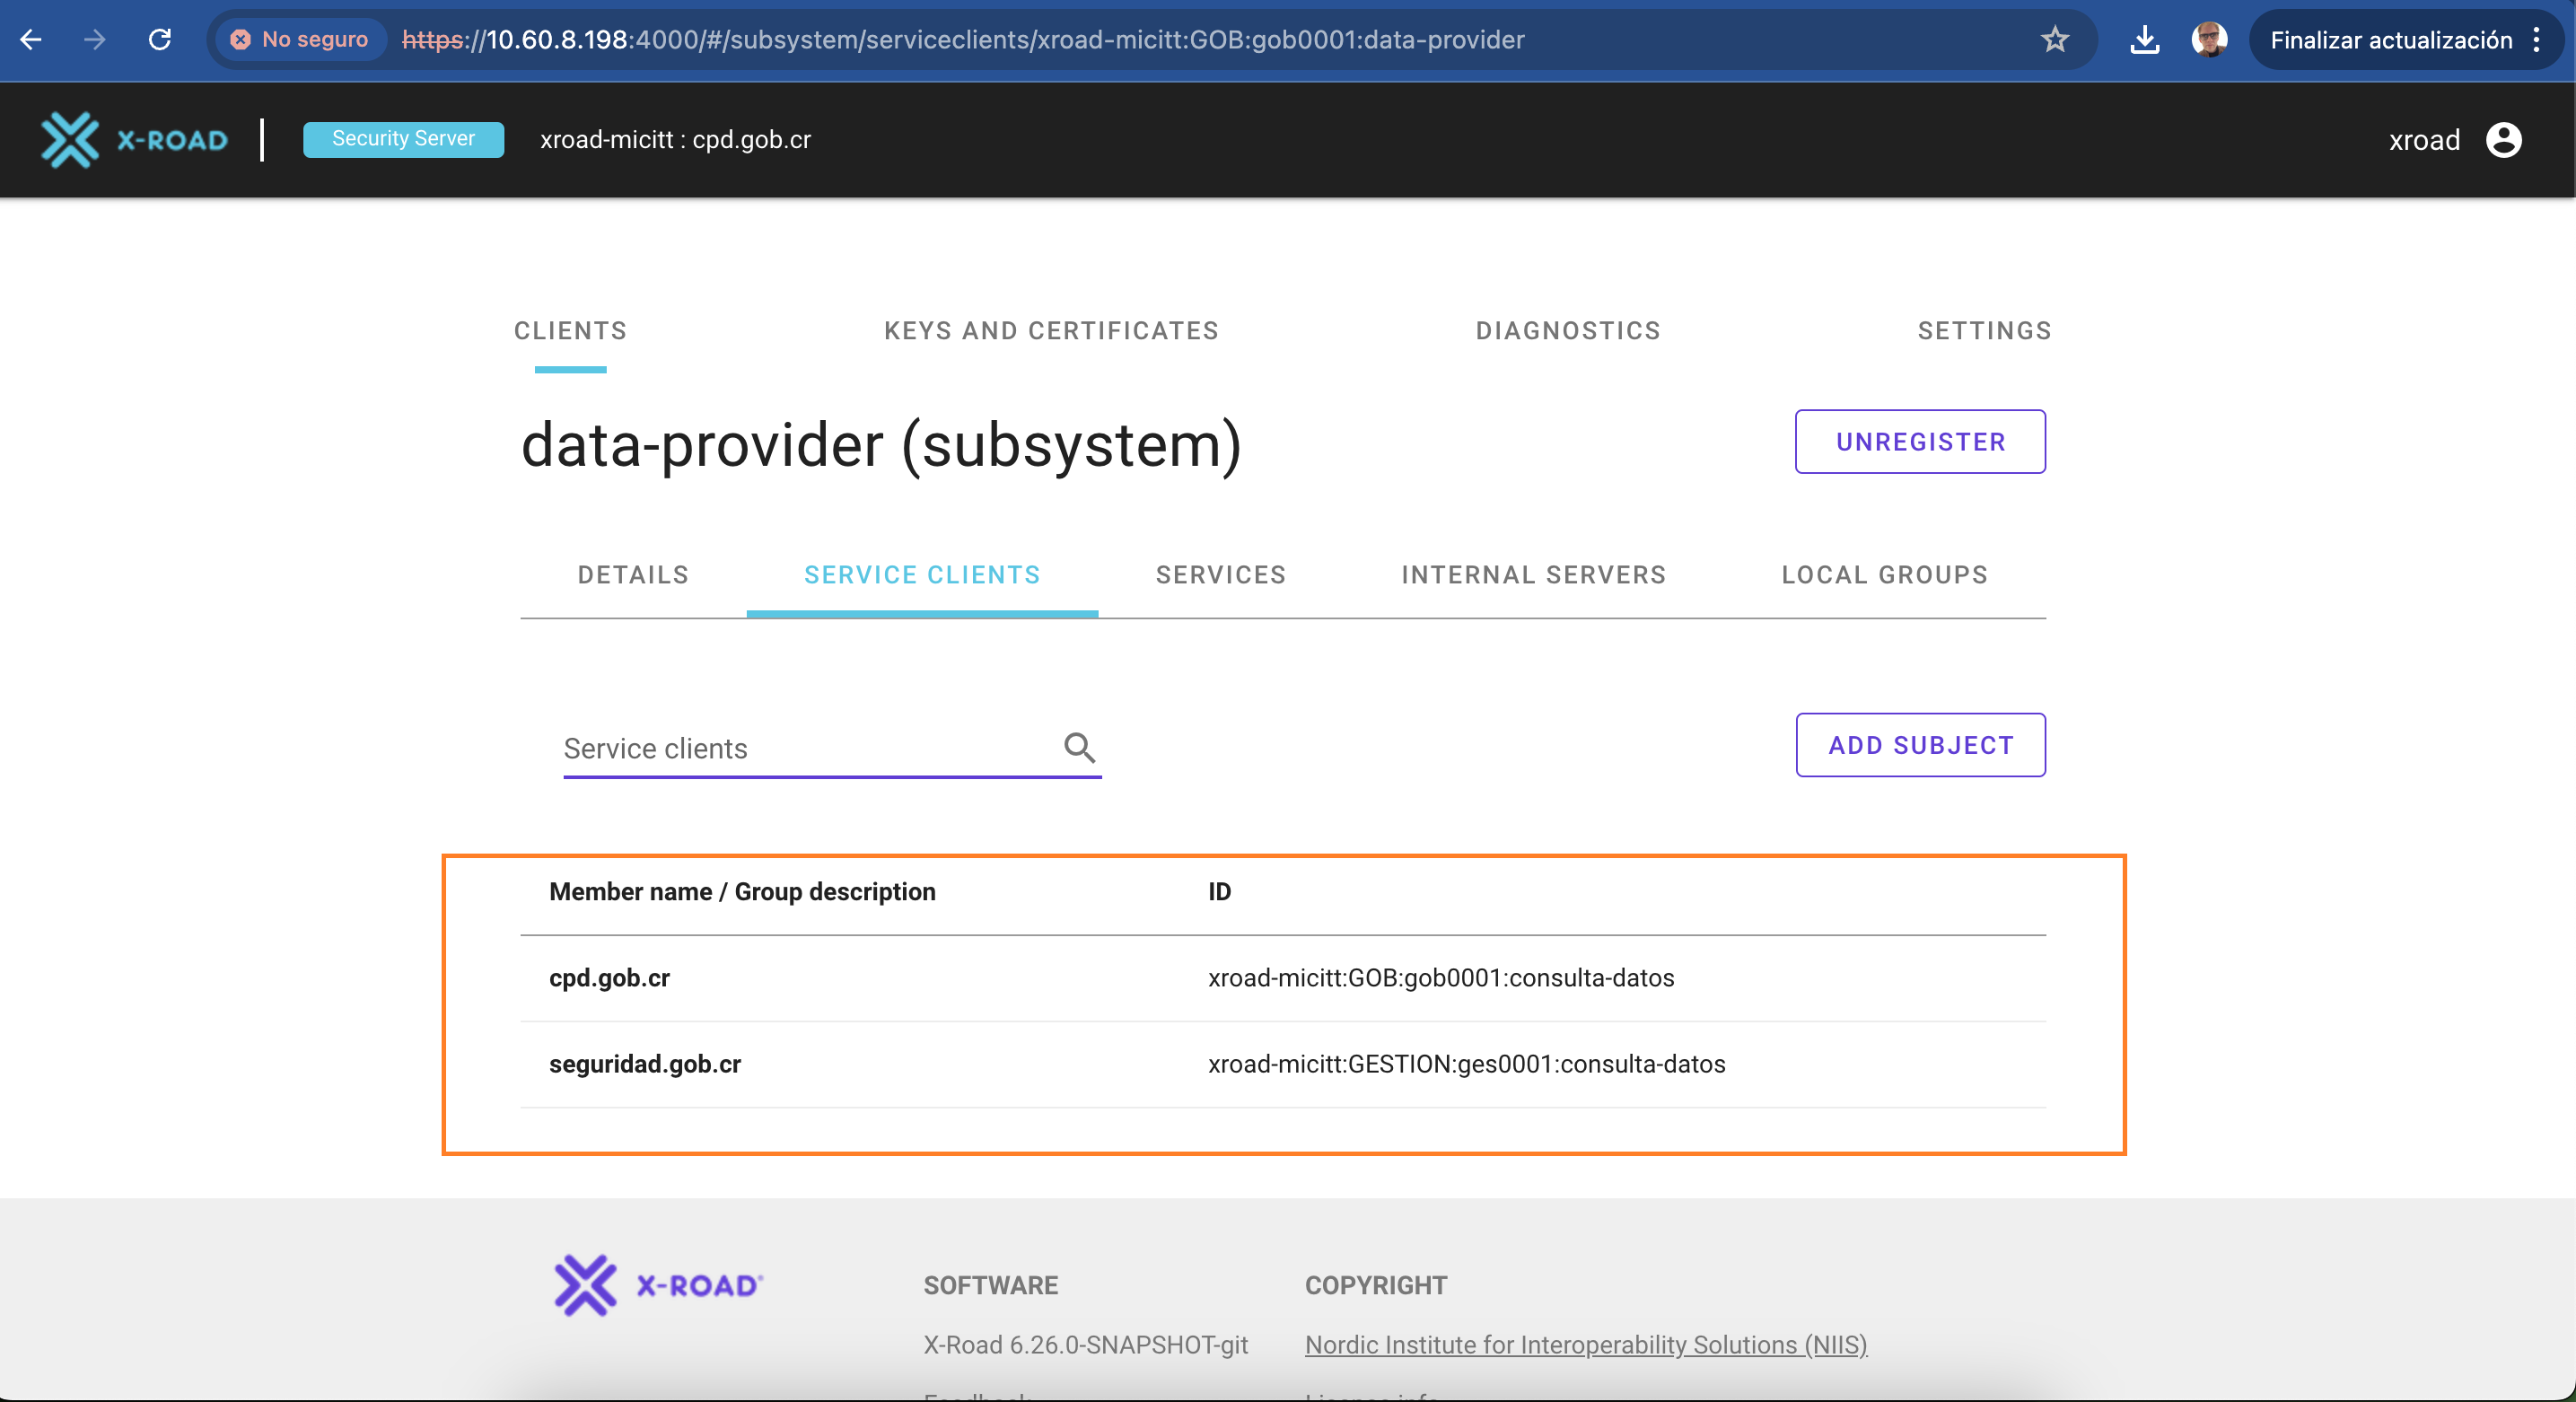Click xroad-micitt : cpd.gob.cr server name
The width and height of the screenshot is (2576, 1402).
[675, 139]
